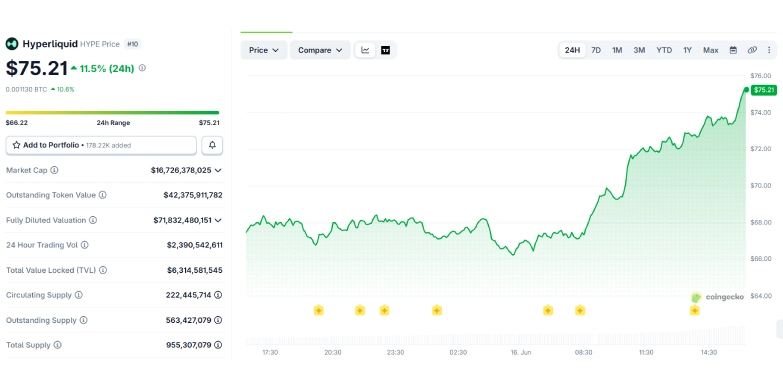Click the Hyperliquid coin logo icon

12,44
